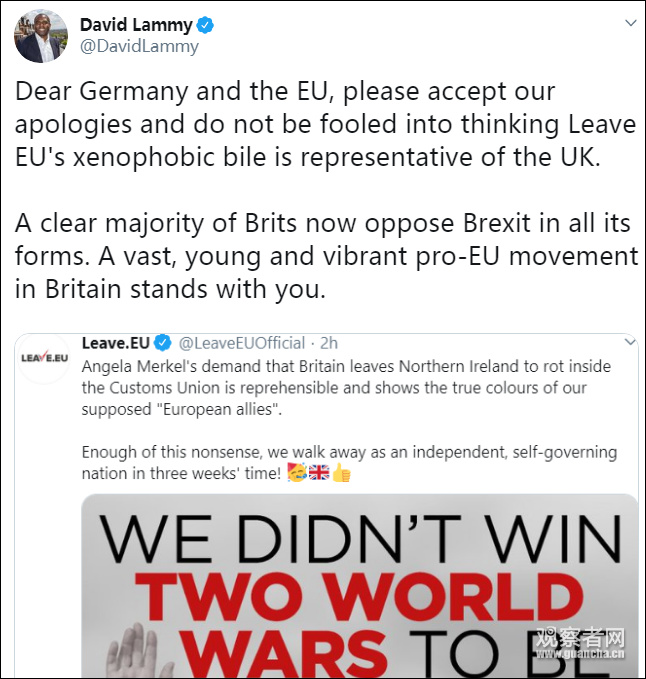646x679 pixels.
Task: Click the Leave.EU verified badge
Action: click(164, 345)
